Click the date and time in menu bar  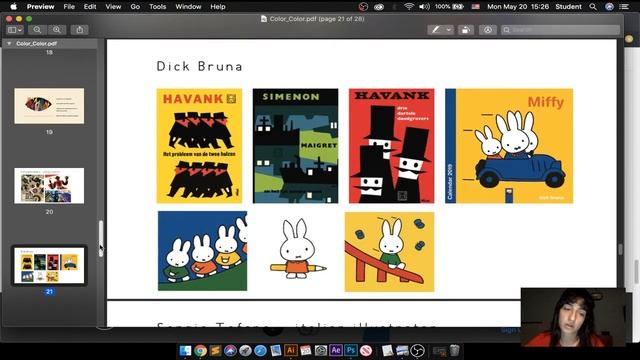coord(518,7)
